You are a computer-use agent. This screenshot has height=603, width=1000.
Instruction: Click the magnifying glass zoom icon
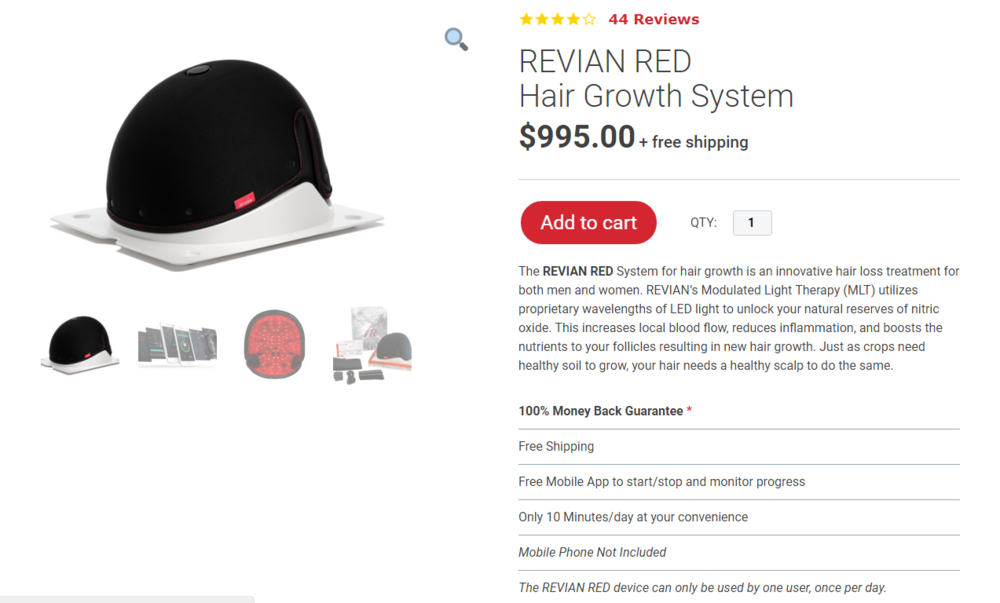tap(456, 39)
